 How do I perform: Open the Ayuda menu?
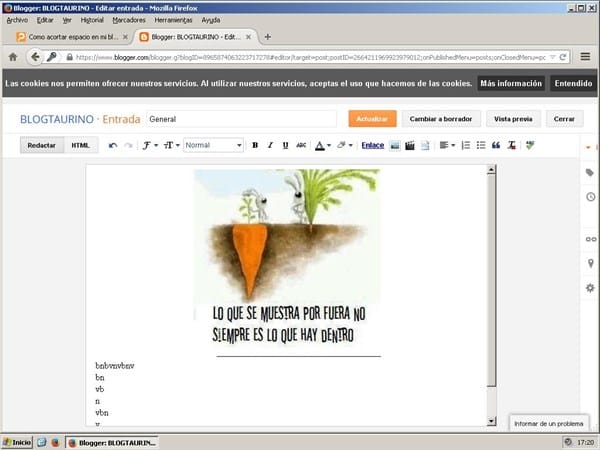(x=211, y=20)
